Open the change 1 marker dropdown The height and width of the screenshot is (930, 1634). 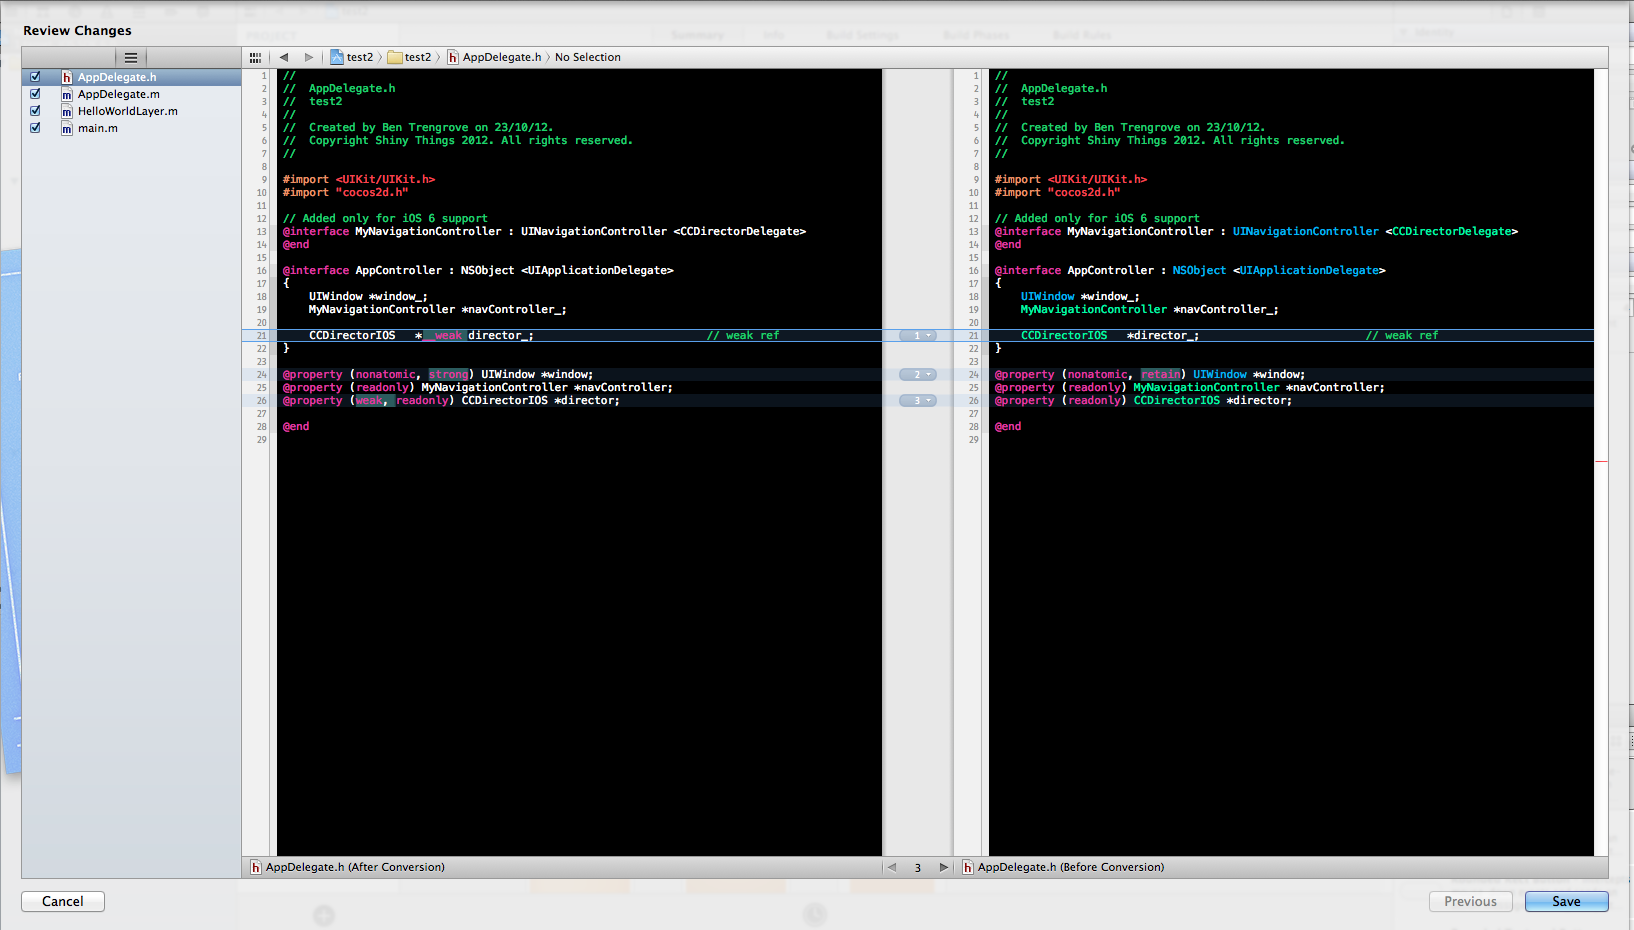[x=918, y=336]
